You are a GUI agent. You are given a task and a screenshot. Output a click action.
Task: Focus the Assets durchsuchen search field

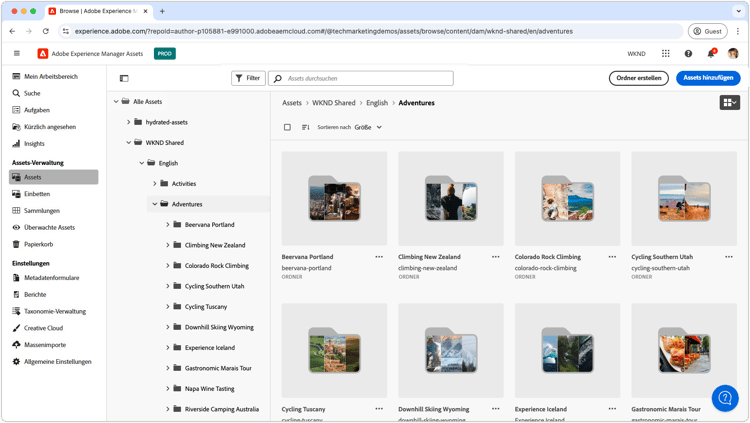(x=361, y=78)
